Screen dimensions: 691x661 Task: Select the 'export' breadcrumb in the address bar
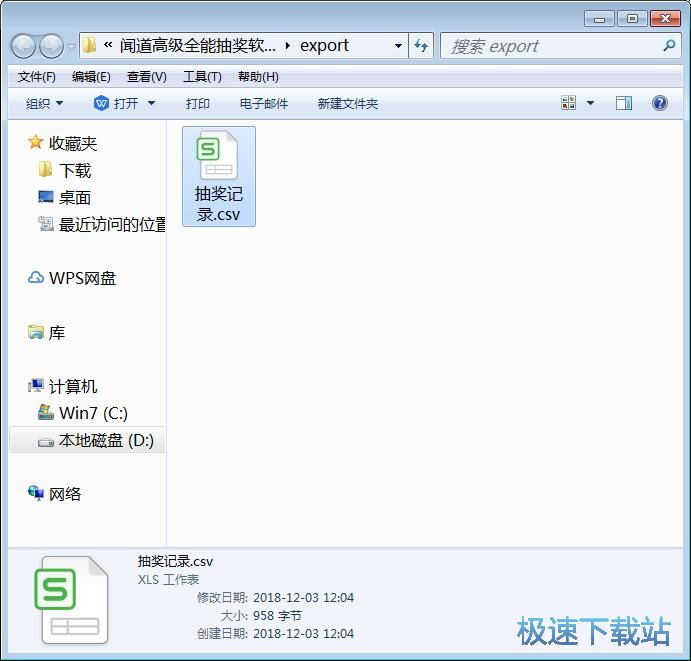click(324, 45)
